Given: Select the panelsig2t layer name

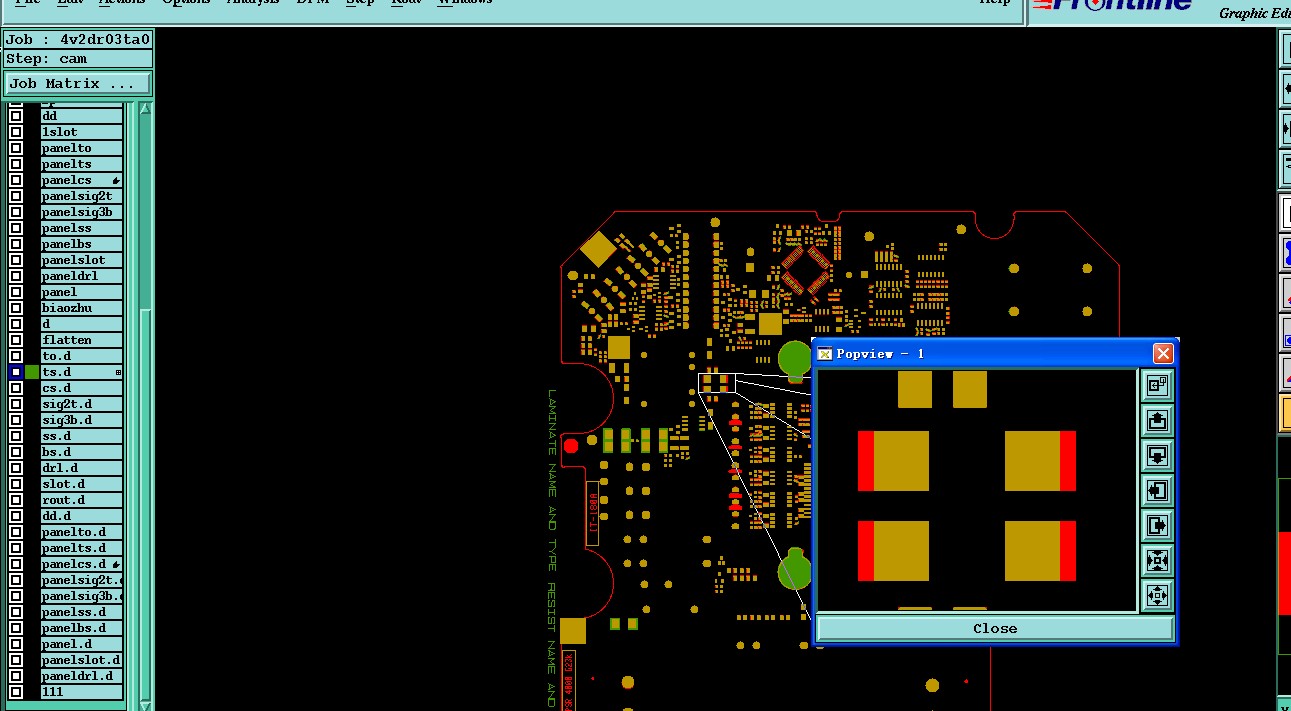Looking at the screenshot, I should (x=82, y=196).
